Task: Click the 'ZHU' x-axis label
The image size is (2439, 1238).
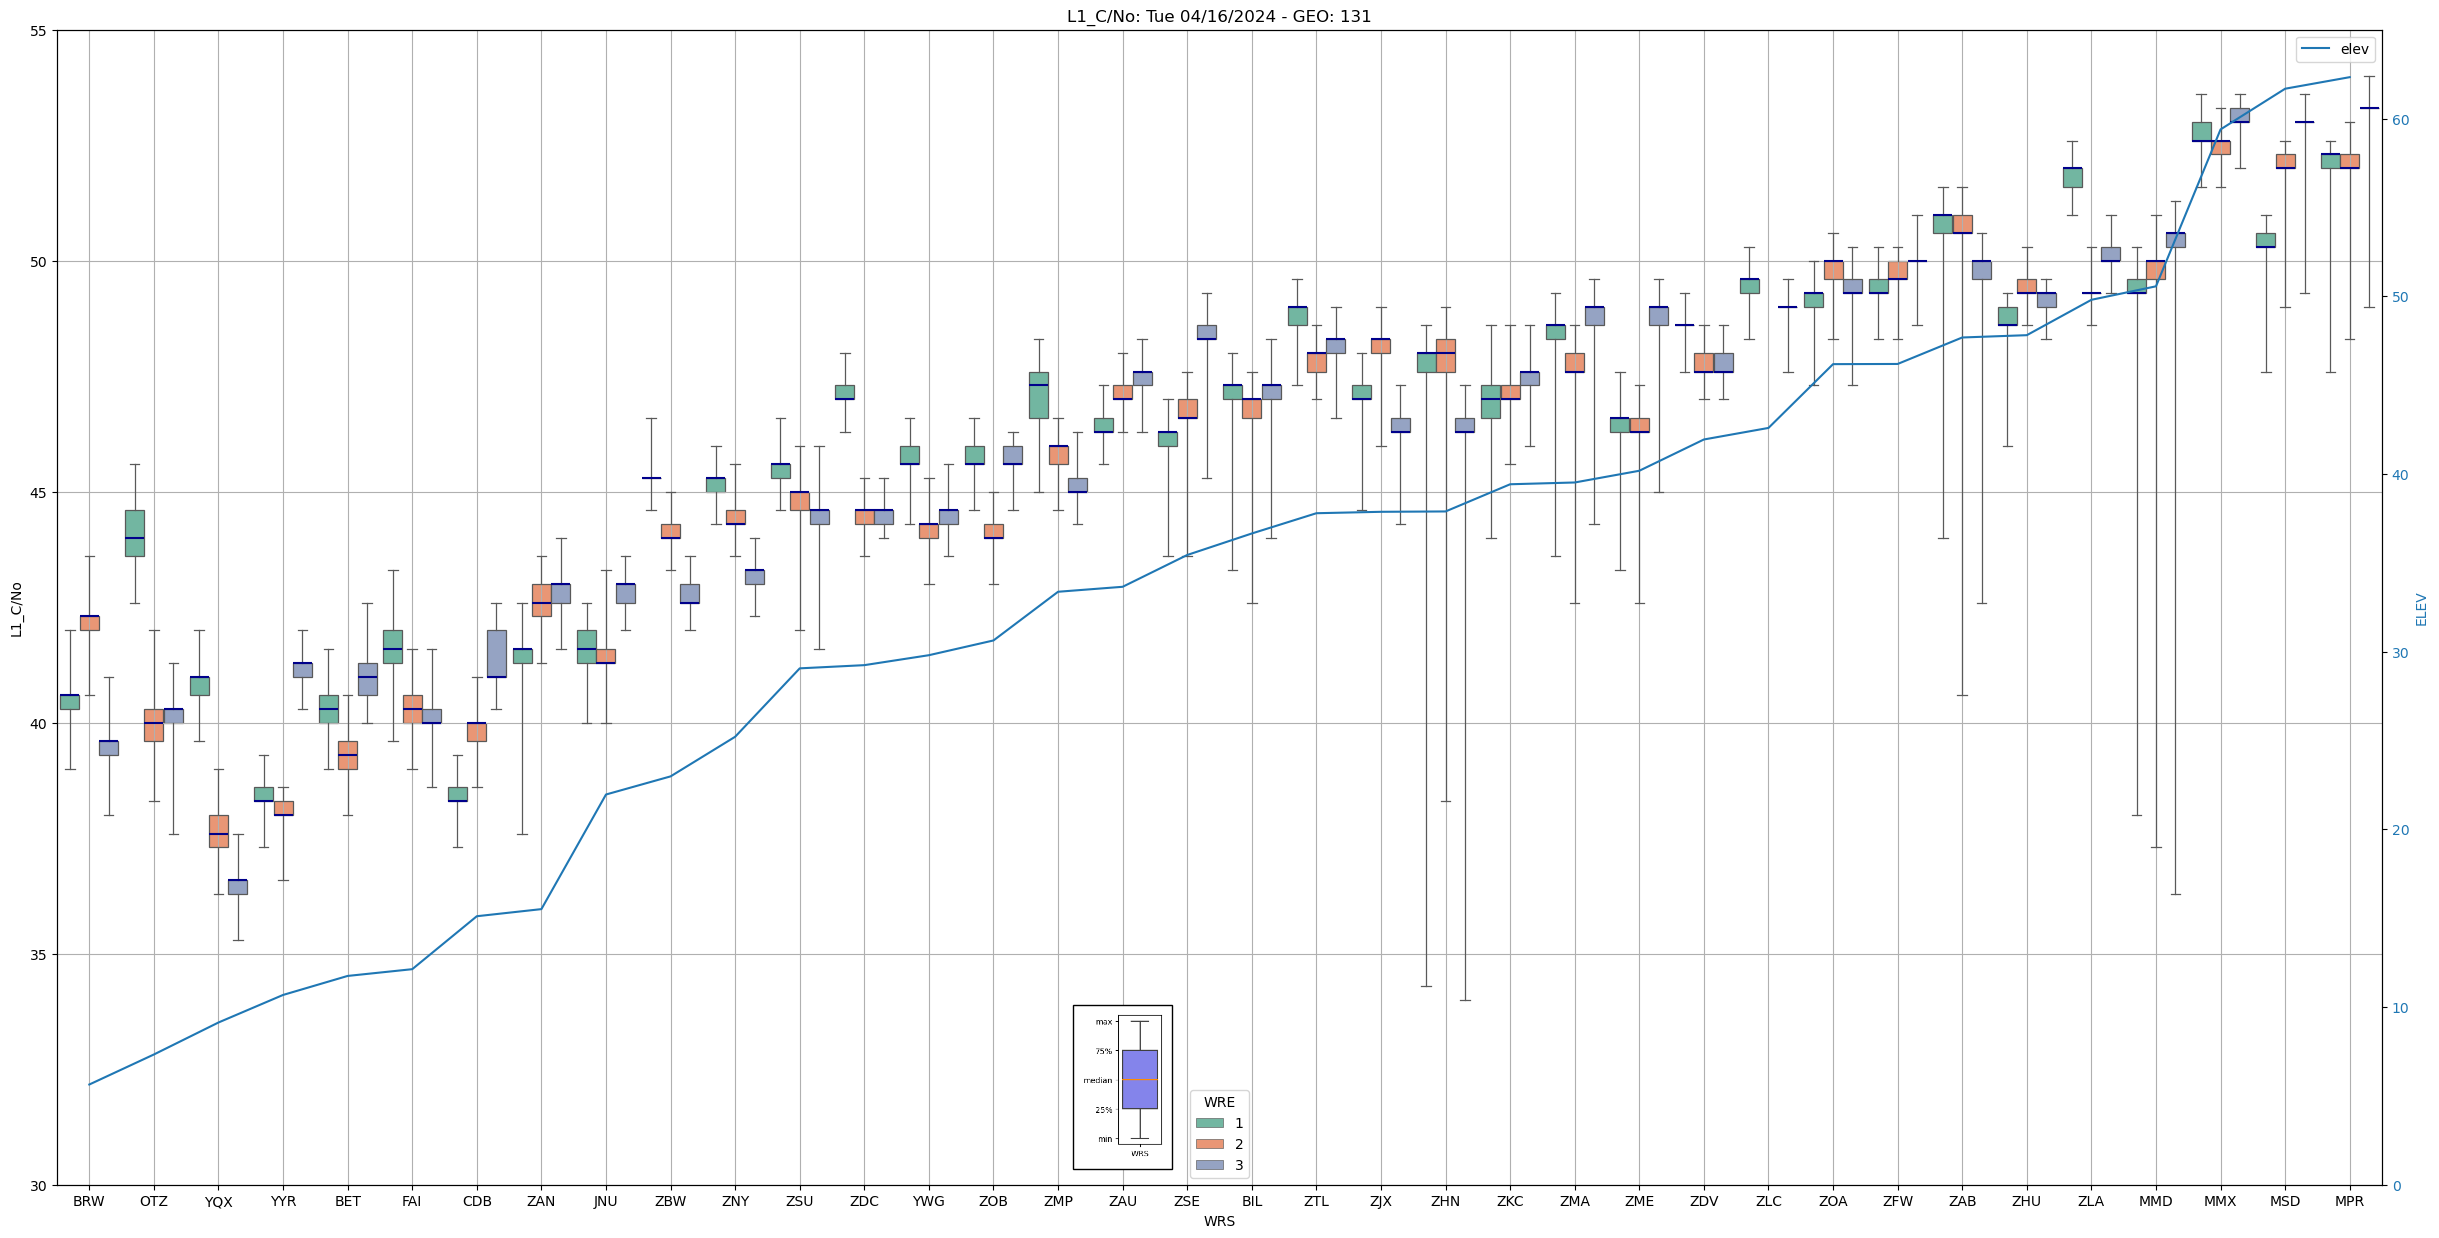Action: point(2027,1201)
